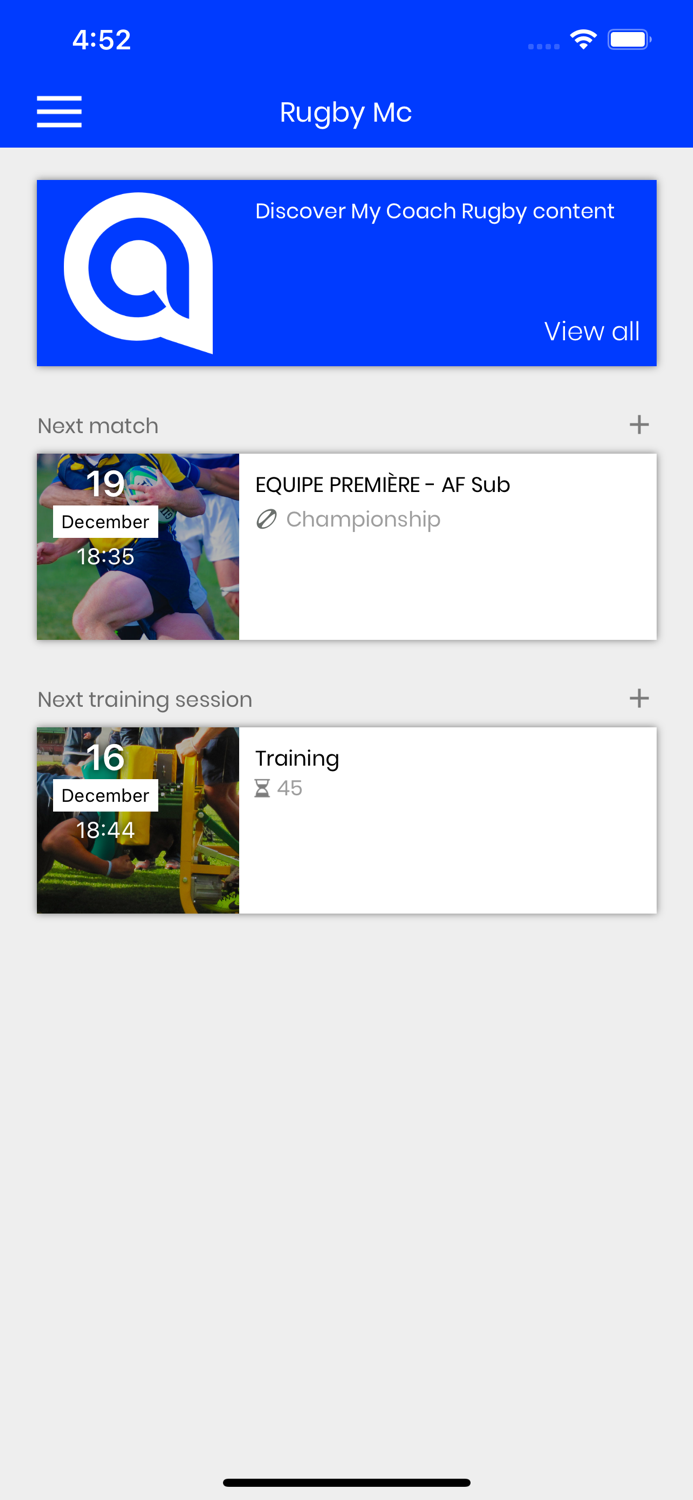
Task: Tap the Next training session label
Action: (145, 699)
